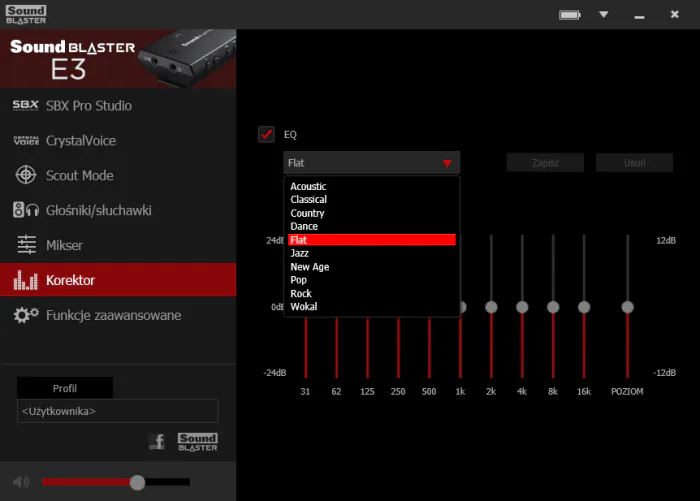Click the POZIOM label
Image resolution: width=700 pixels, height=501 pixels.
tap(627, 392)
